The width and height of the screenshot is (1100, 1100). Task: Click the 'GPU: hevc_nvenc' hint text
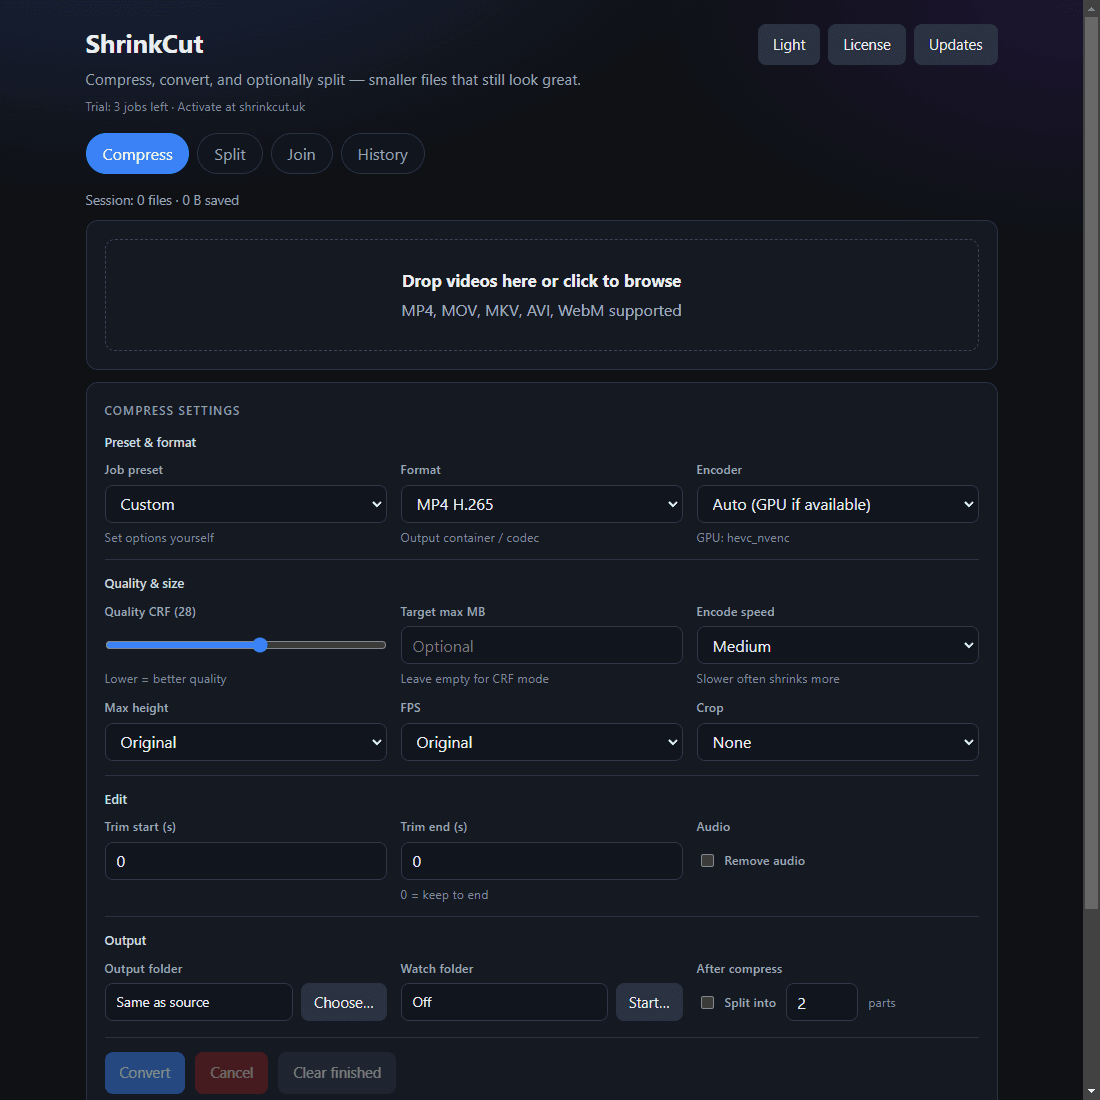pos(743,538)
